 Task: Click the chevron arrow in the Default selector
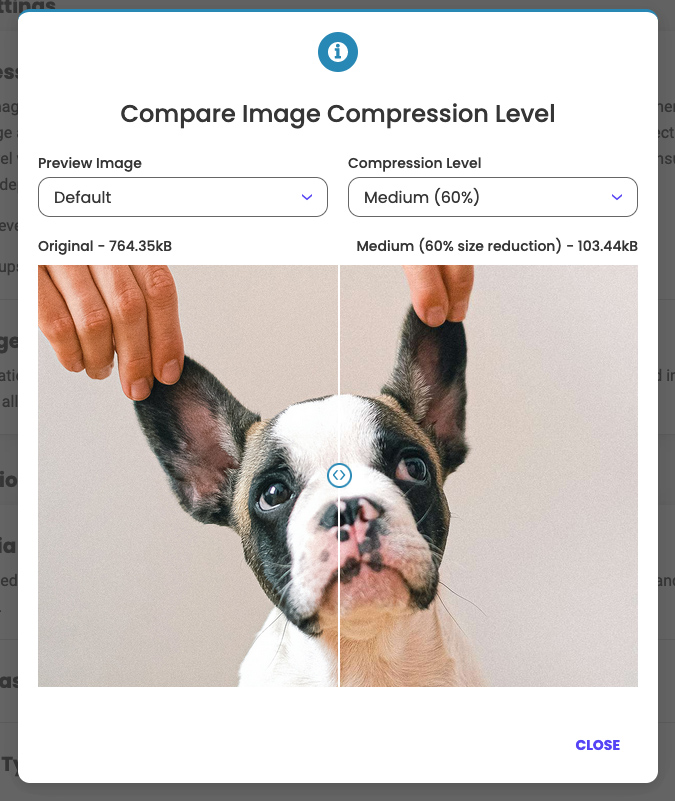[307, 197]
